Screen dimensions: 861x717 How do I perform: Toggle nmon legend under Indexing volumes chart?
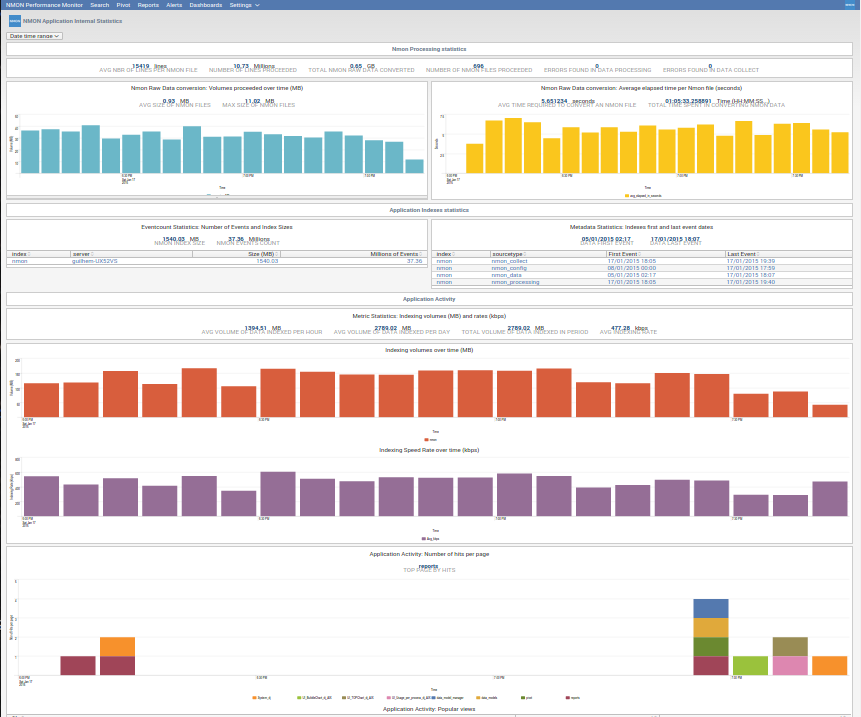[x=431, y=440]
